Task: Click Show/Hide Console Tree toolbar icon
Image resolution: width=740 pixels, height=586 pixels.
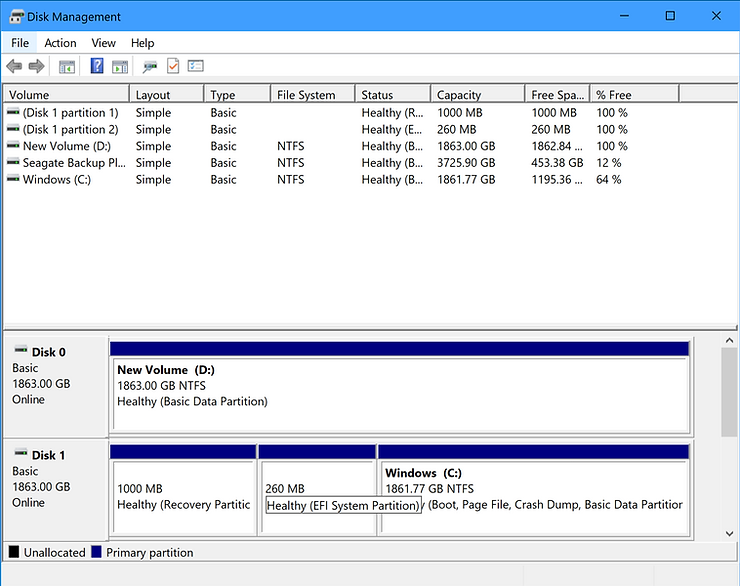Action: click(67, 67)
